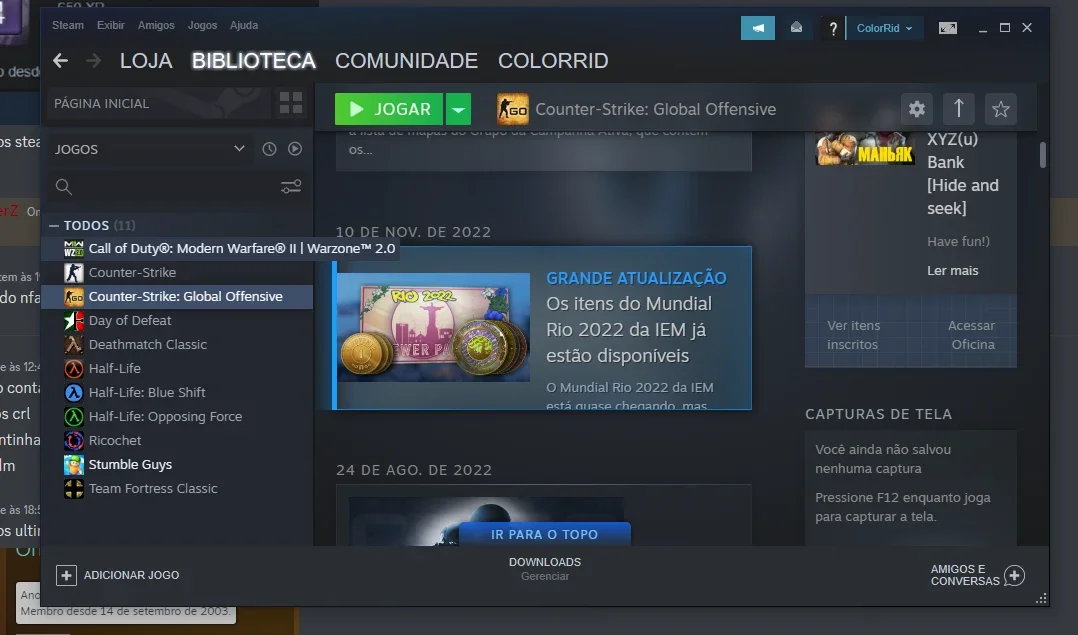
Task: Click Ver itens inscritos button
Action: (x=853, y=335)
